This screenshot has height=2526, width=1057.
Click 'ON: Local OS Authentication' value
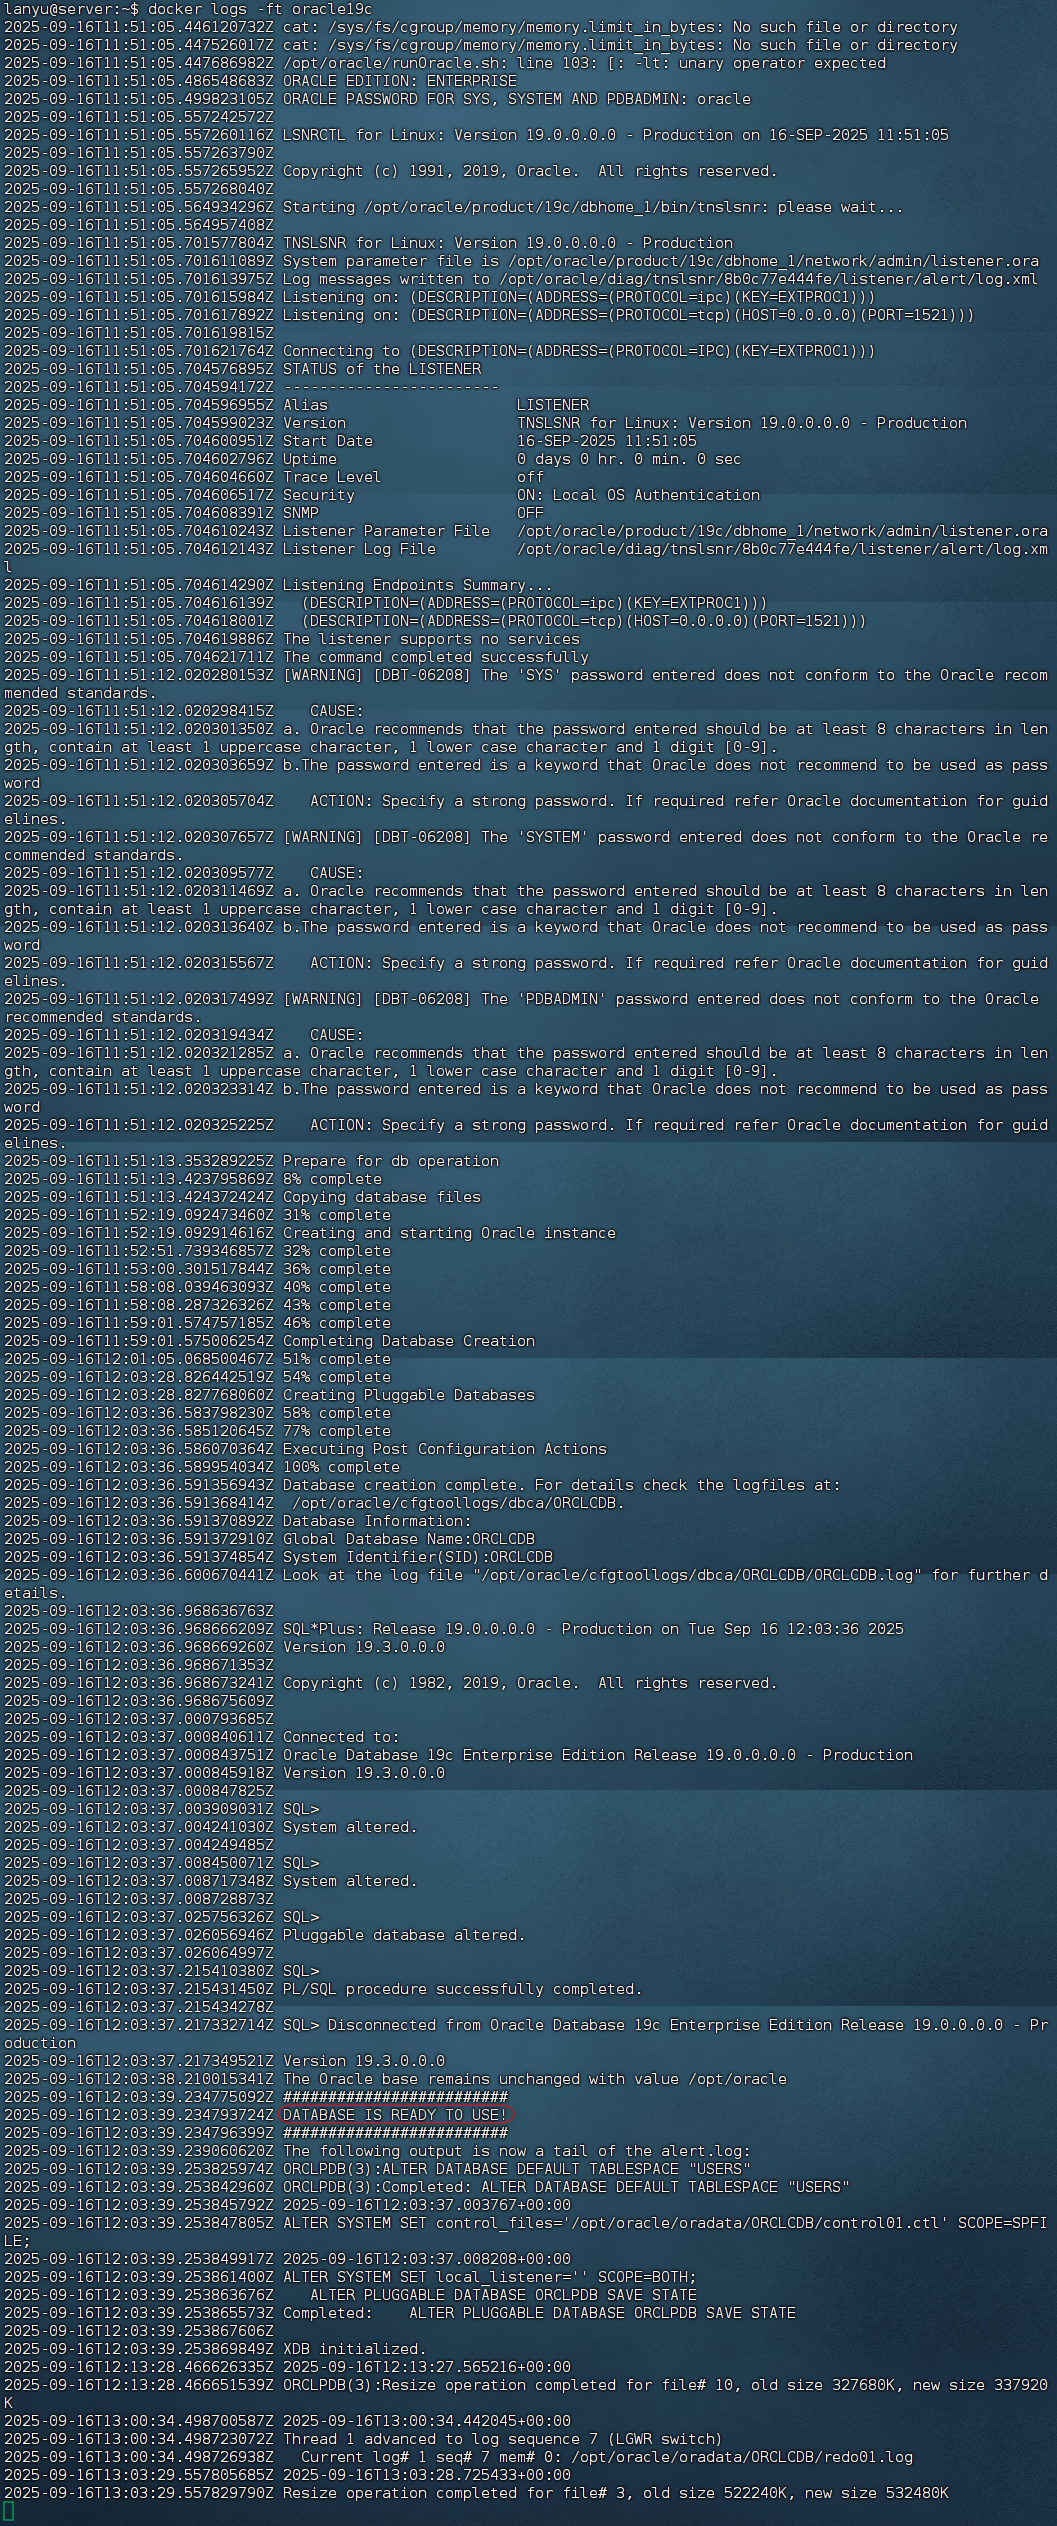pyautogui.click(x=638, y=495)
